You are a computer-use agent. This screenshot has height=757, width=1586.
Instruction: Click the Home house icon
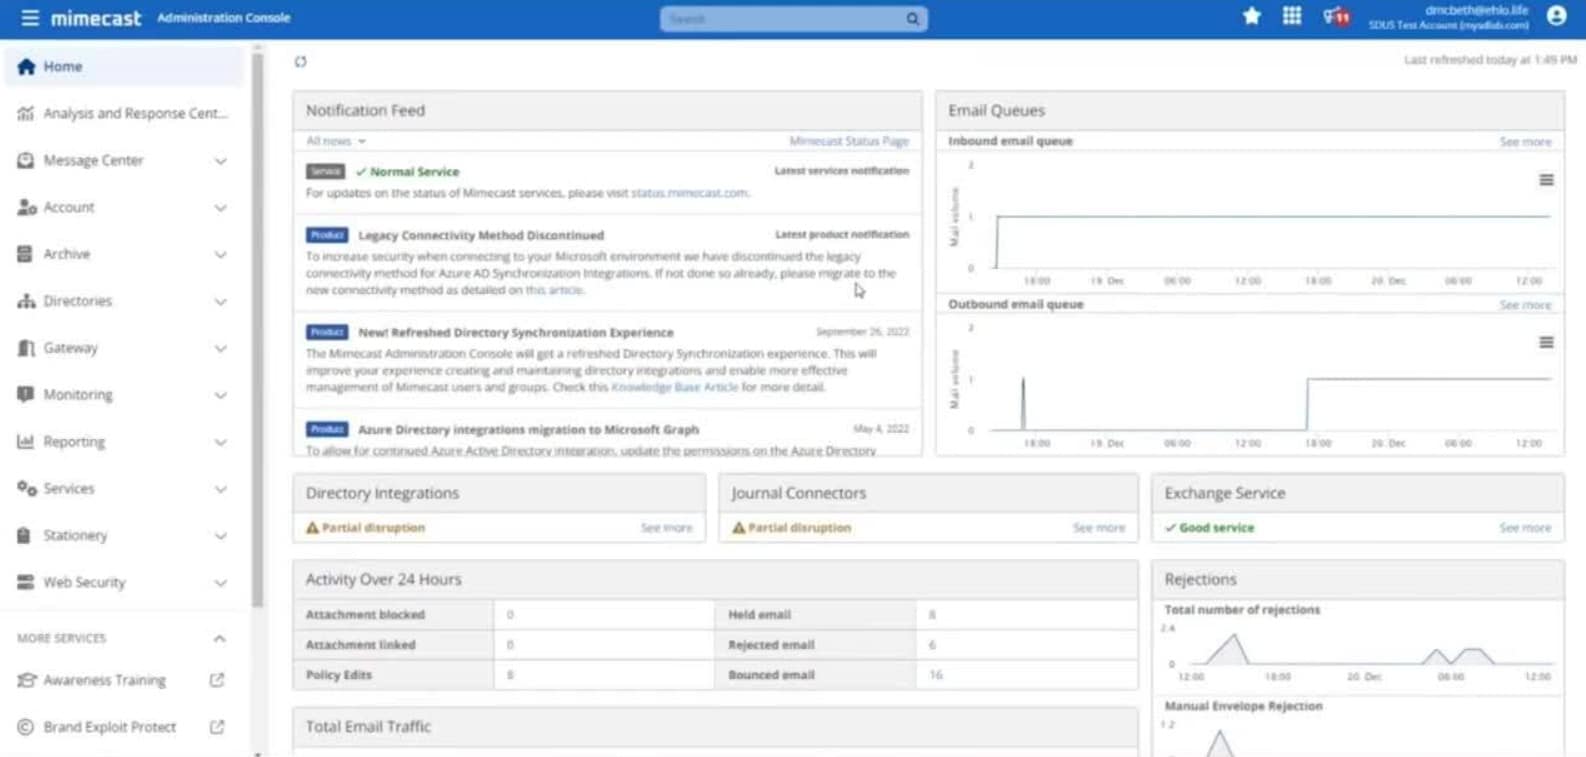(26, 66)
